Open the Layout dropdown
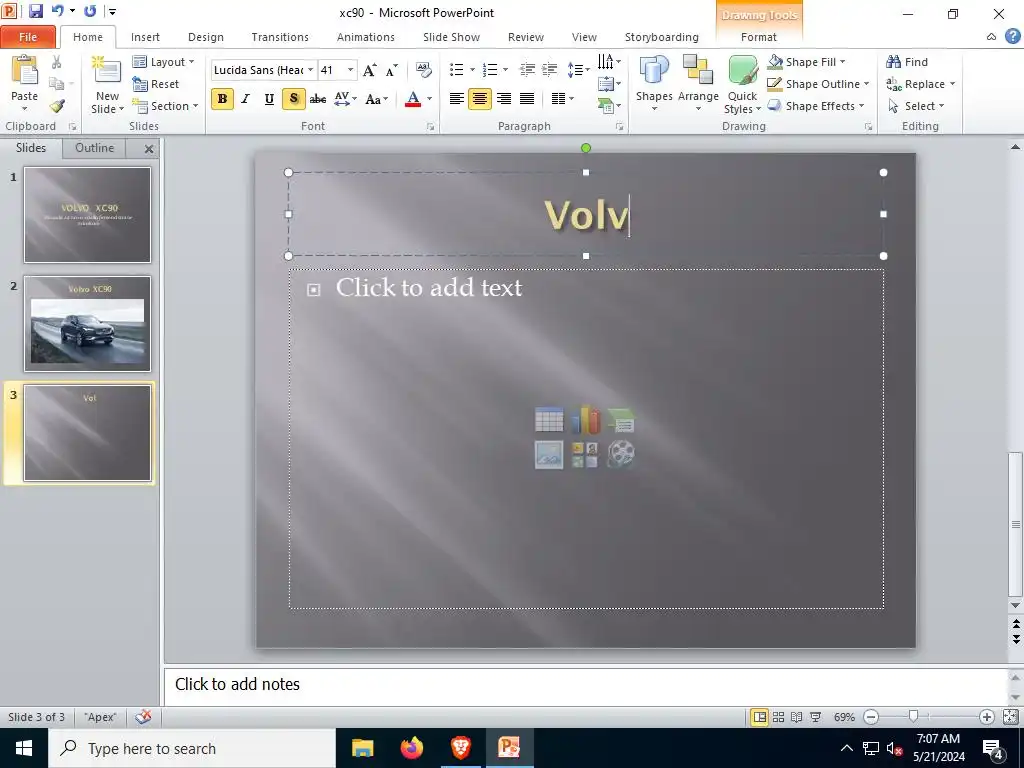The height and width of the screenshot is (768, 1024). pos(164,62)
